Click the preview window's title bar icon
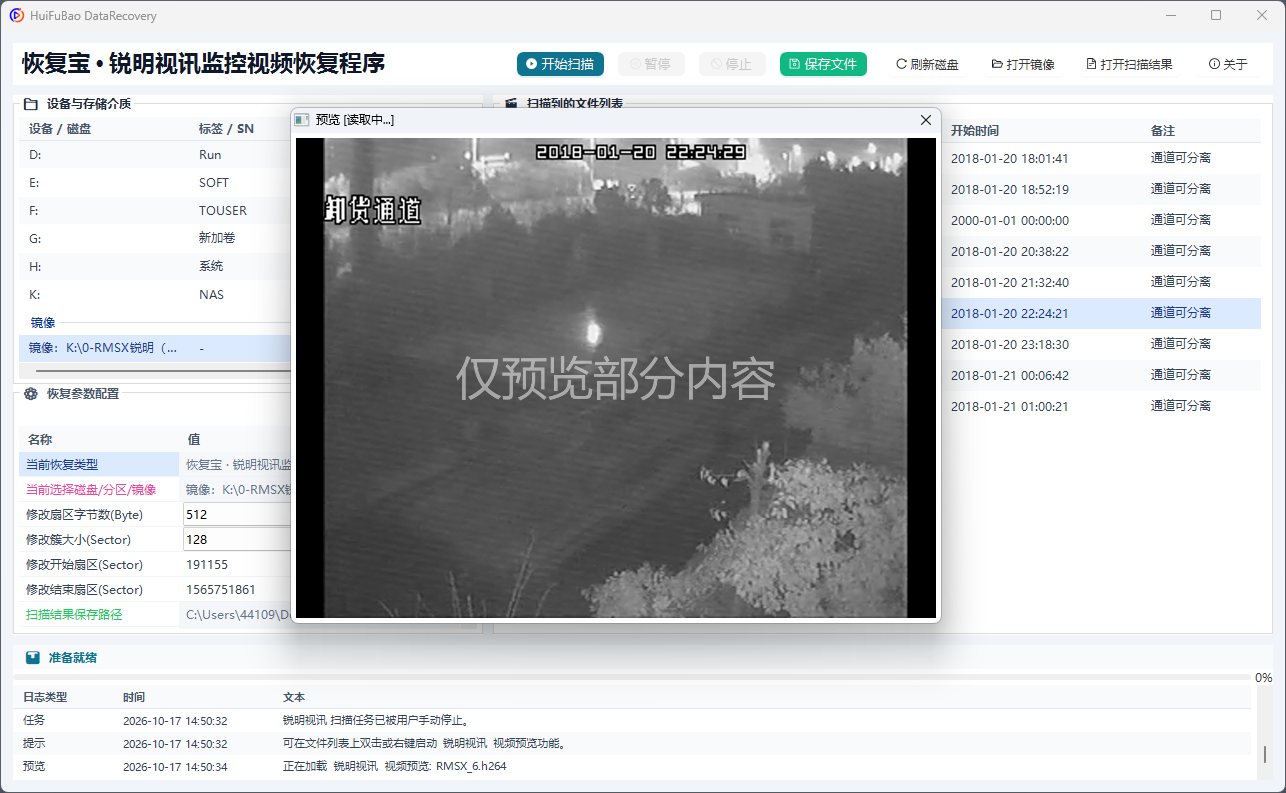1286x793 pixels. [302, 120]
